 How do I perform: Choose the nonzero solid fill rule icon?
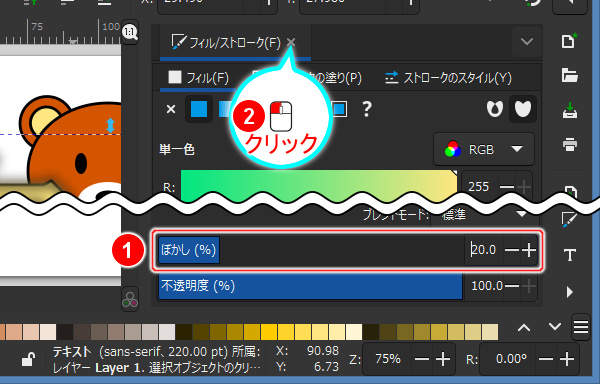click(x=523, y=109)
